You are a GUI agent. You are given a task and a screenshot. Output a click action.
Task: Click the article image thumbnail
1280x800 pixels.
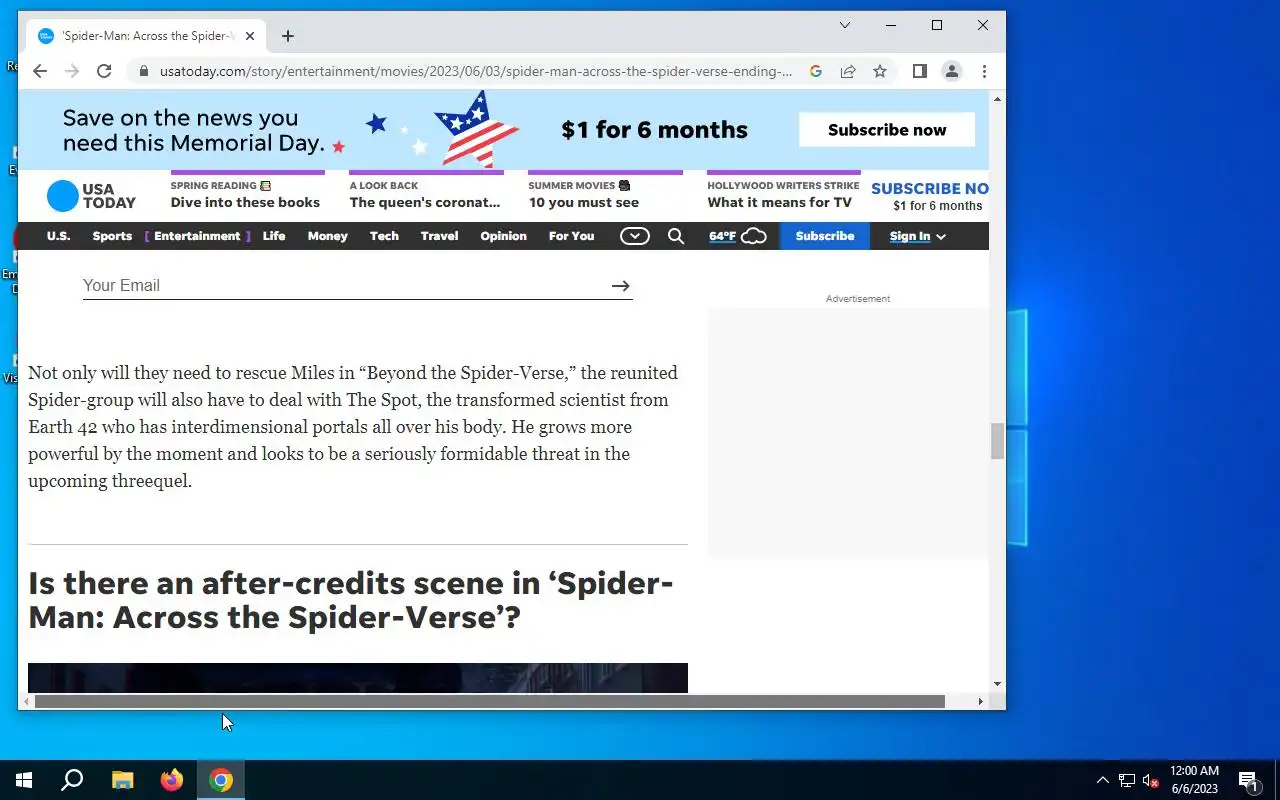[358, 678]
